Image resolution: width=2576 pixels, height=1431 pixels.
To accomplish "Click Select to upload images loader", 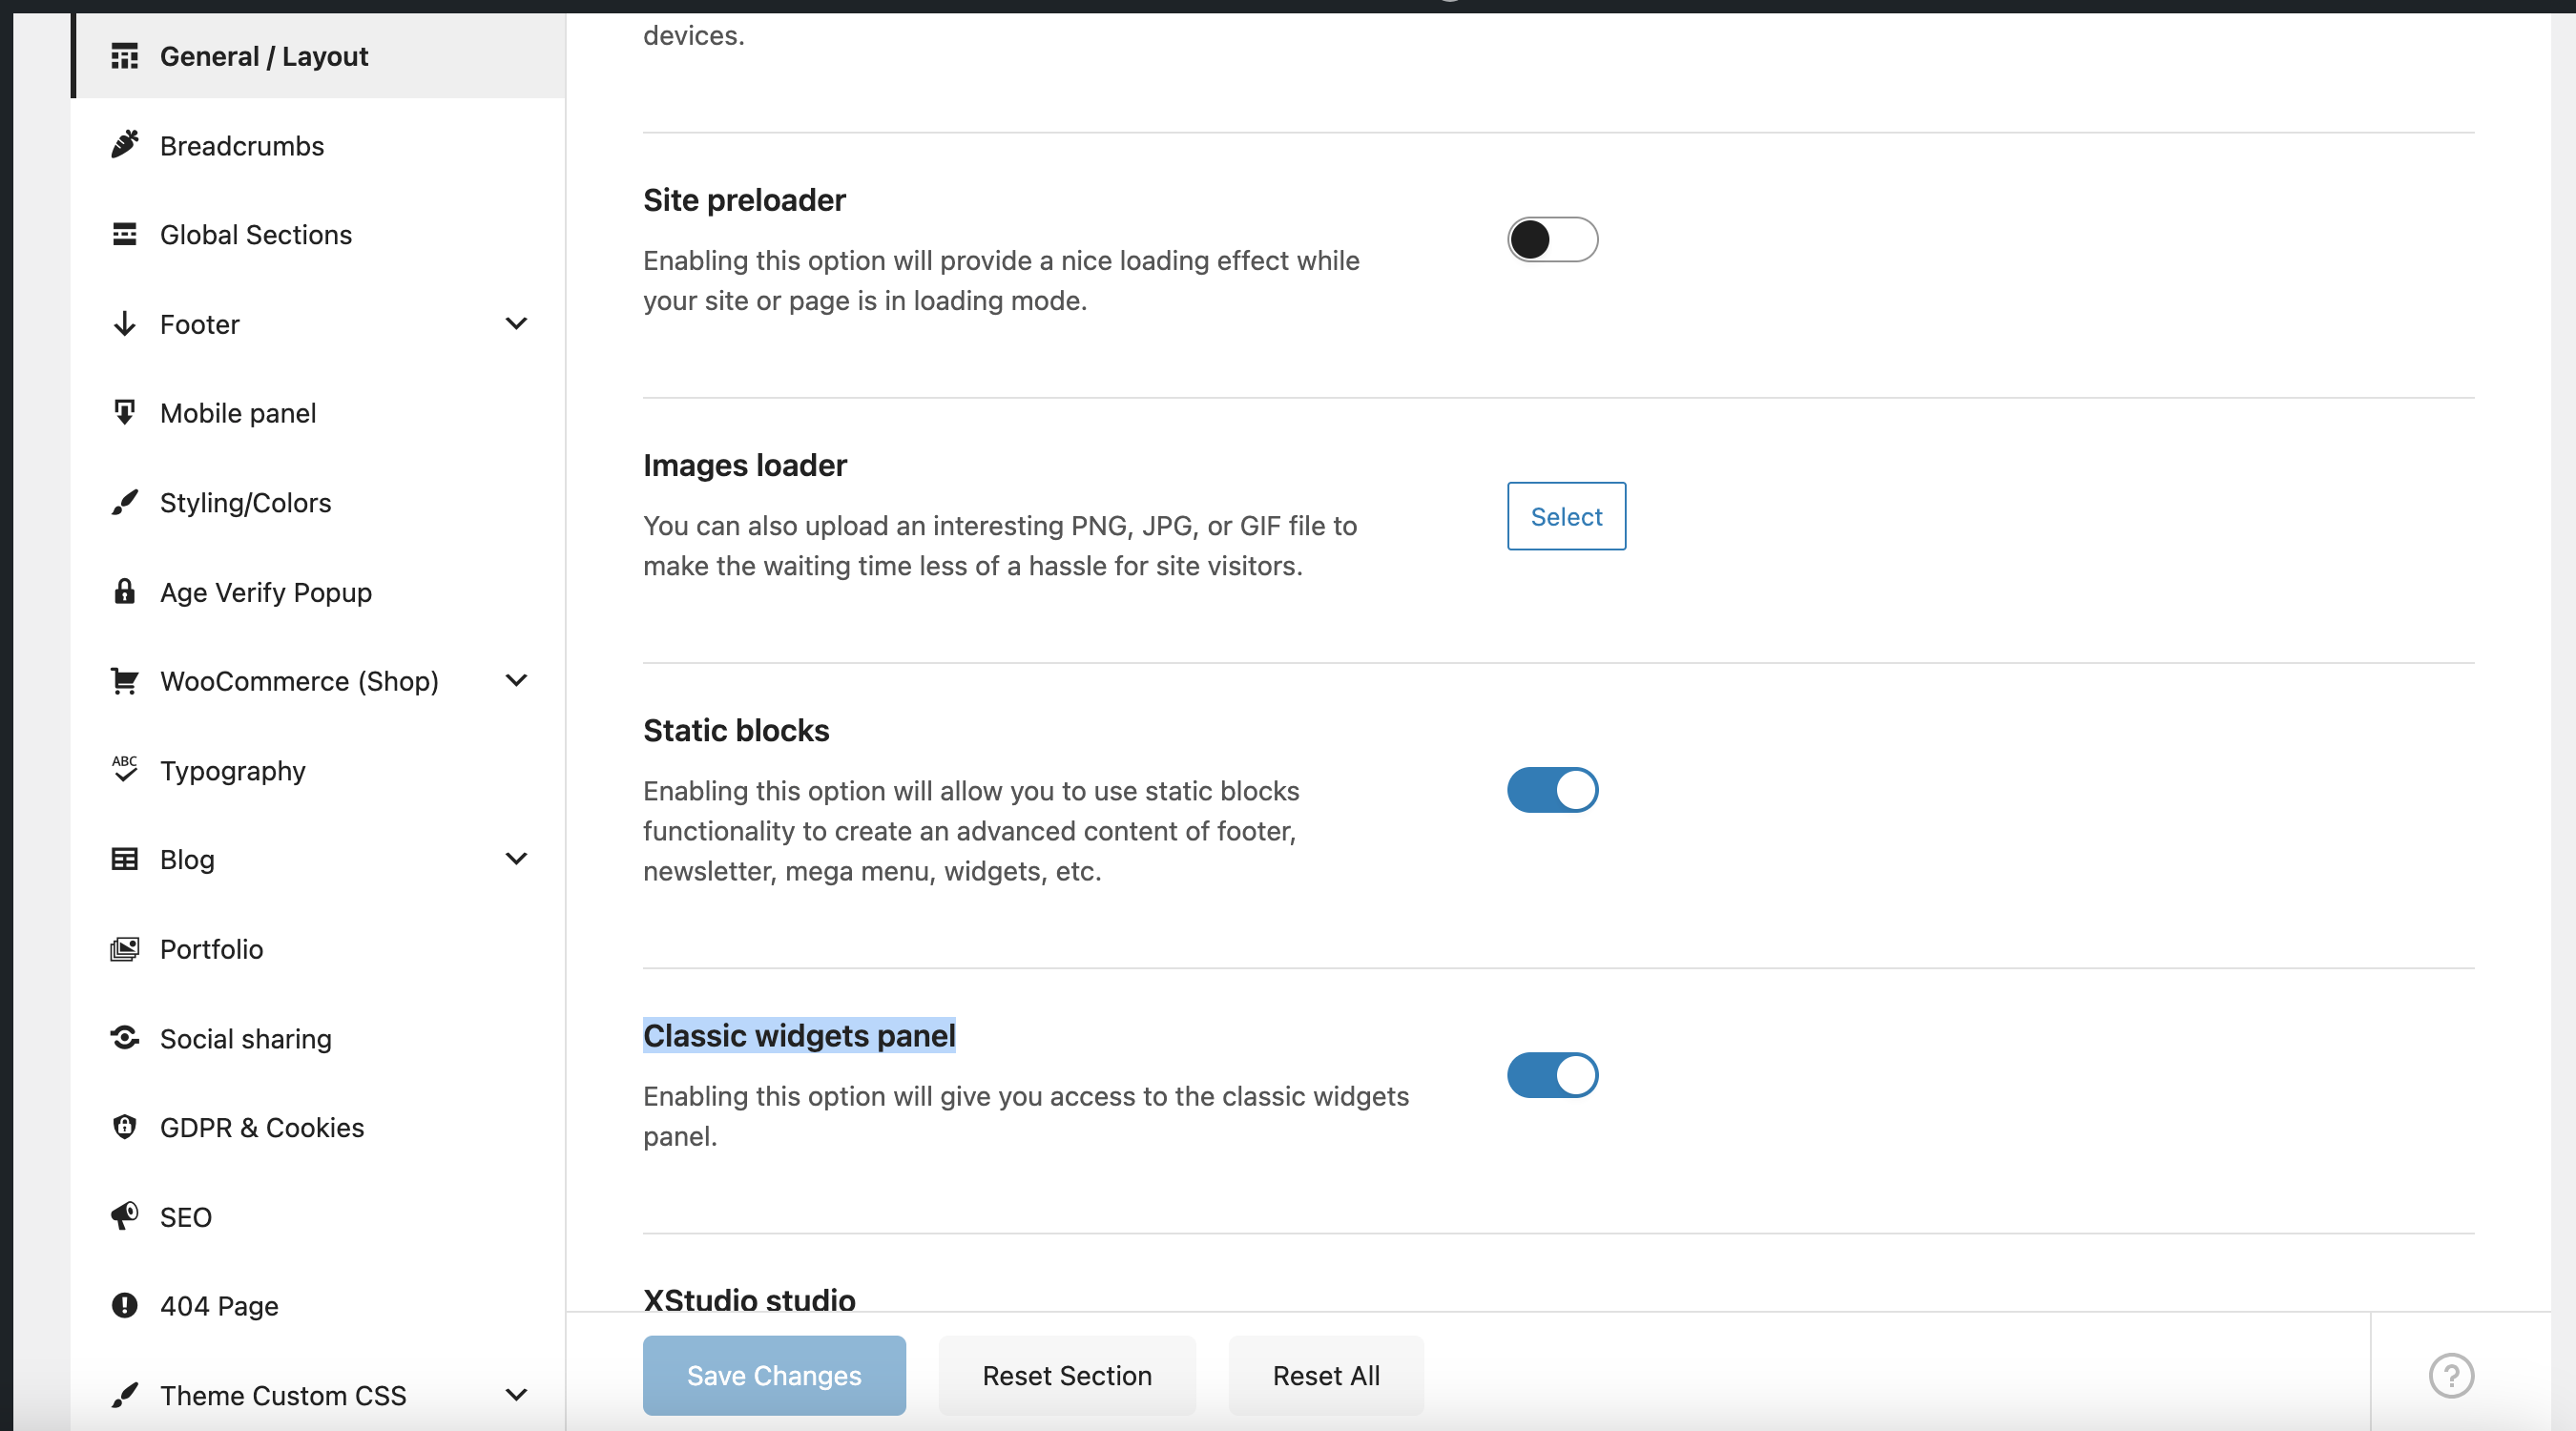I will [1565, 516].
